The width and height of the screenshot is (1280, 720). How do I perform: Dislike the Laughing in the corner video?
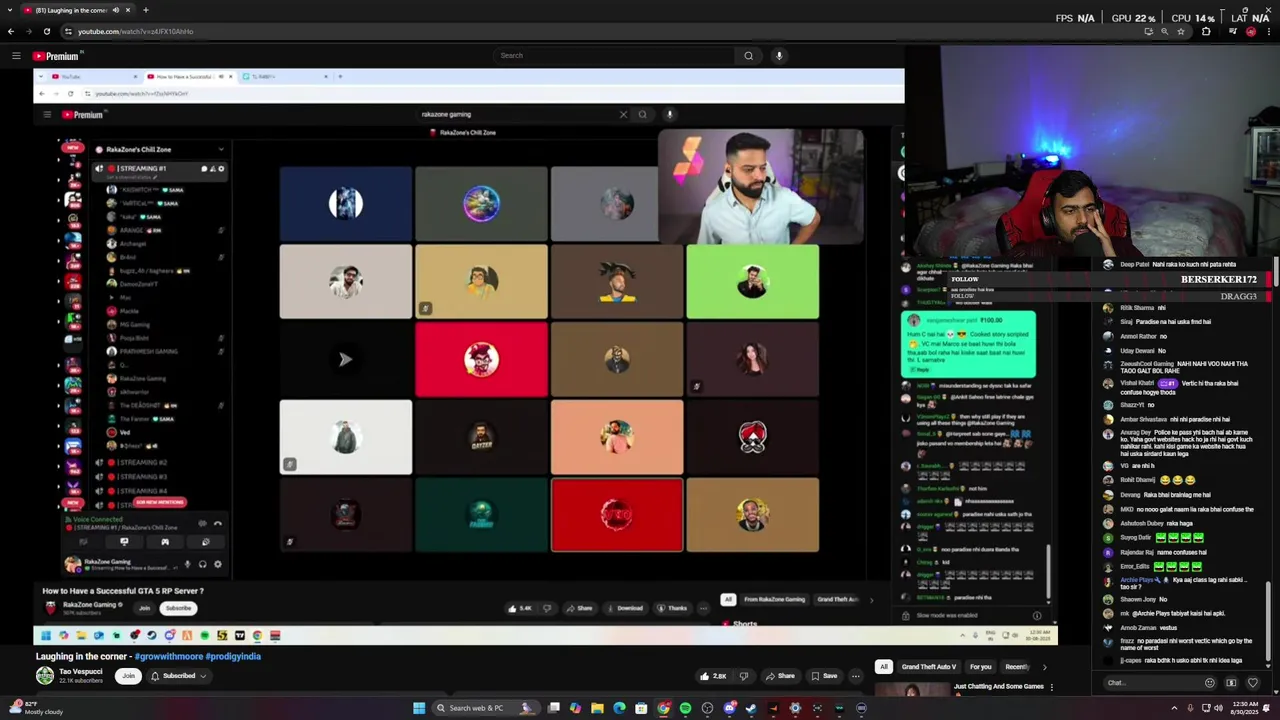[743, 676]
